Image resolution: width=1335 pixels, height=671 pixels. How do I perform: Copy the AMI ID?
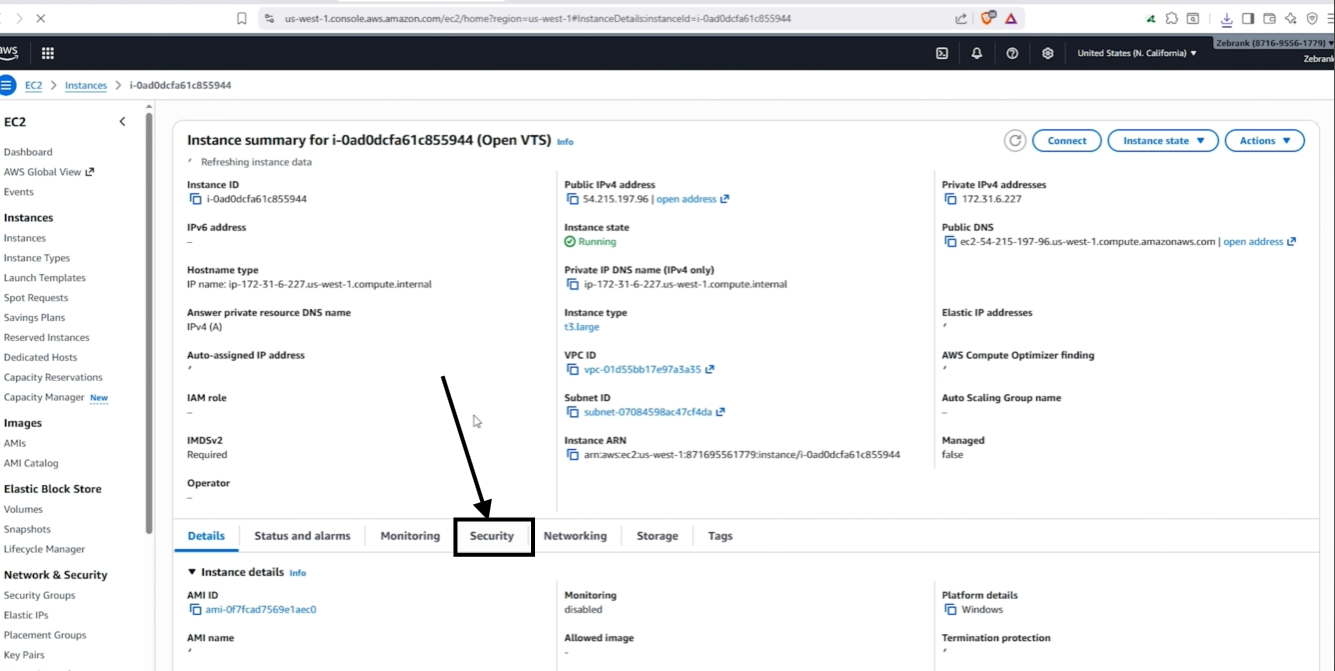coord(195,609)
